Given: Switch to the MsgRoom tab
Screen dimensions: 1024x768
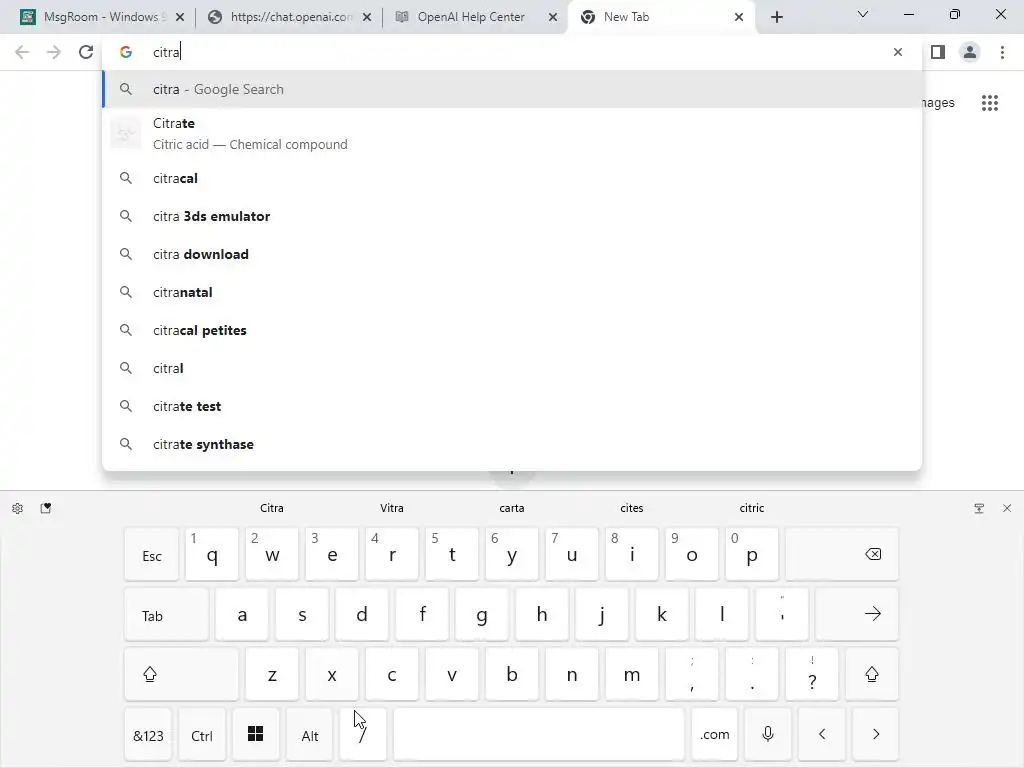Looking at the screenshot, I should 103,17.
